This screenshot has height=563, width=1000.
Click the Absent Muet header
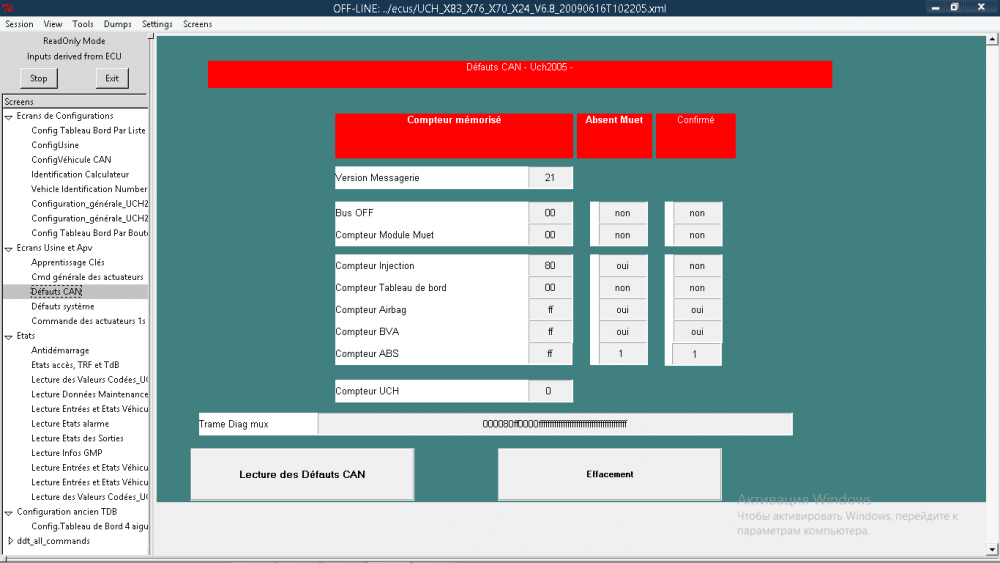614,135
